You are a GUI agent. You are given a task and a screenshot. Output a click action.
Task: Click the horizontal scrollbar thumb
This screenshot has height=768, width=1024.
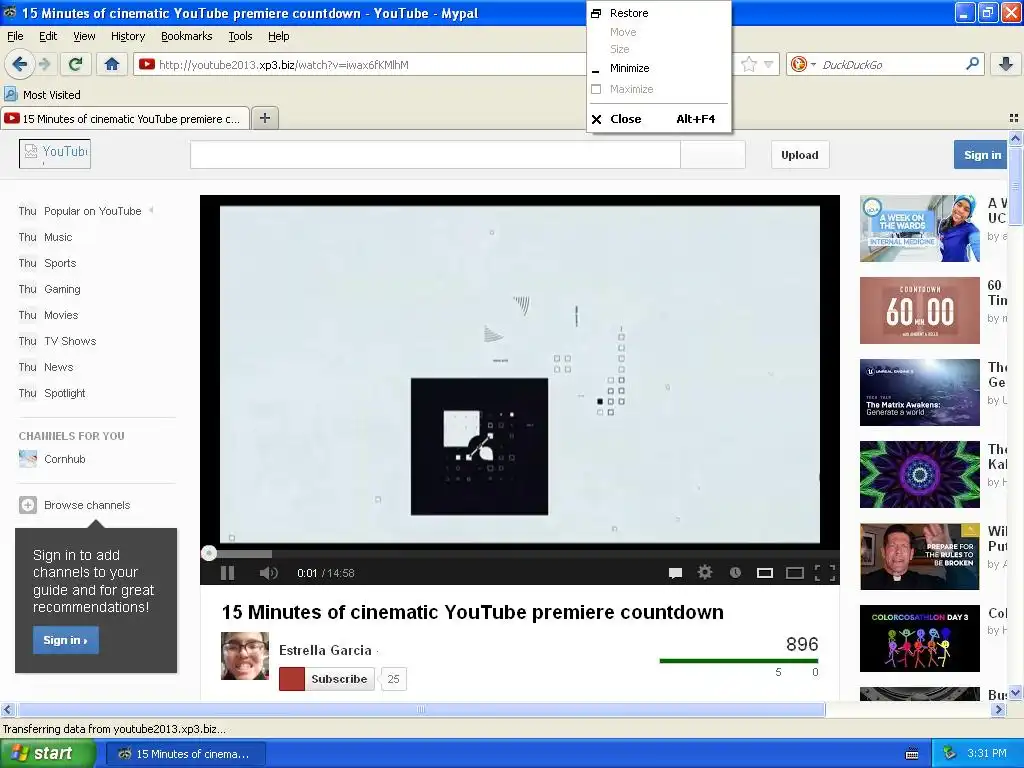click(x=421, y=709)
